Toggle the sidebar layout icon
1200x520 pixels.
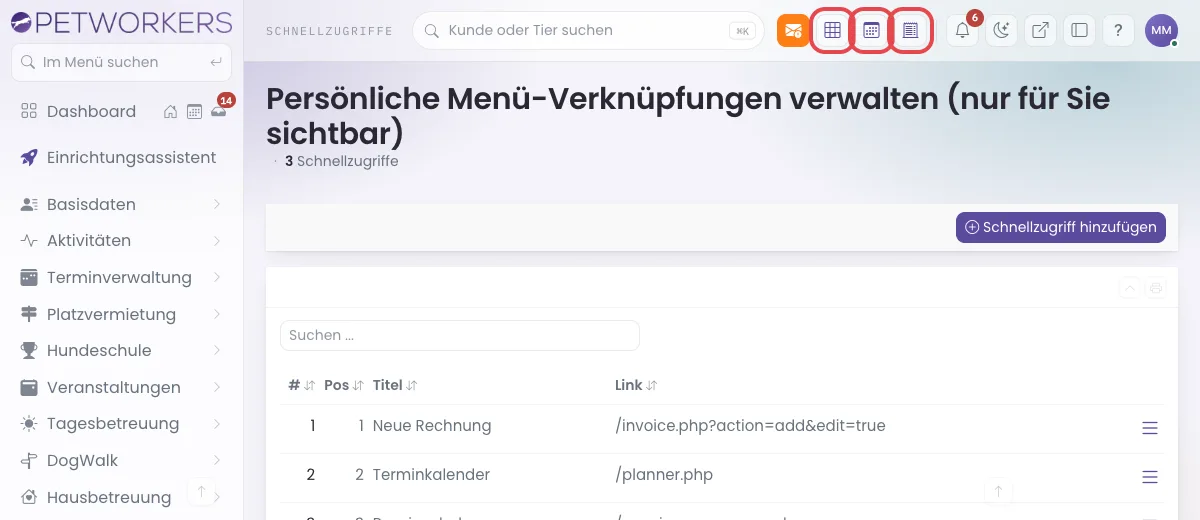point(1079,30)
